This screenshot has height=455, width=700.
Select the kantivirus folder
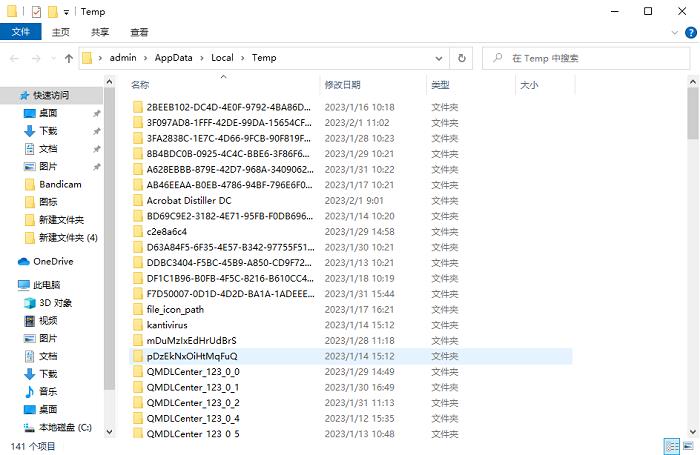tap(167, 325)
